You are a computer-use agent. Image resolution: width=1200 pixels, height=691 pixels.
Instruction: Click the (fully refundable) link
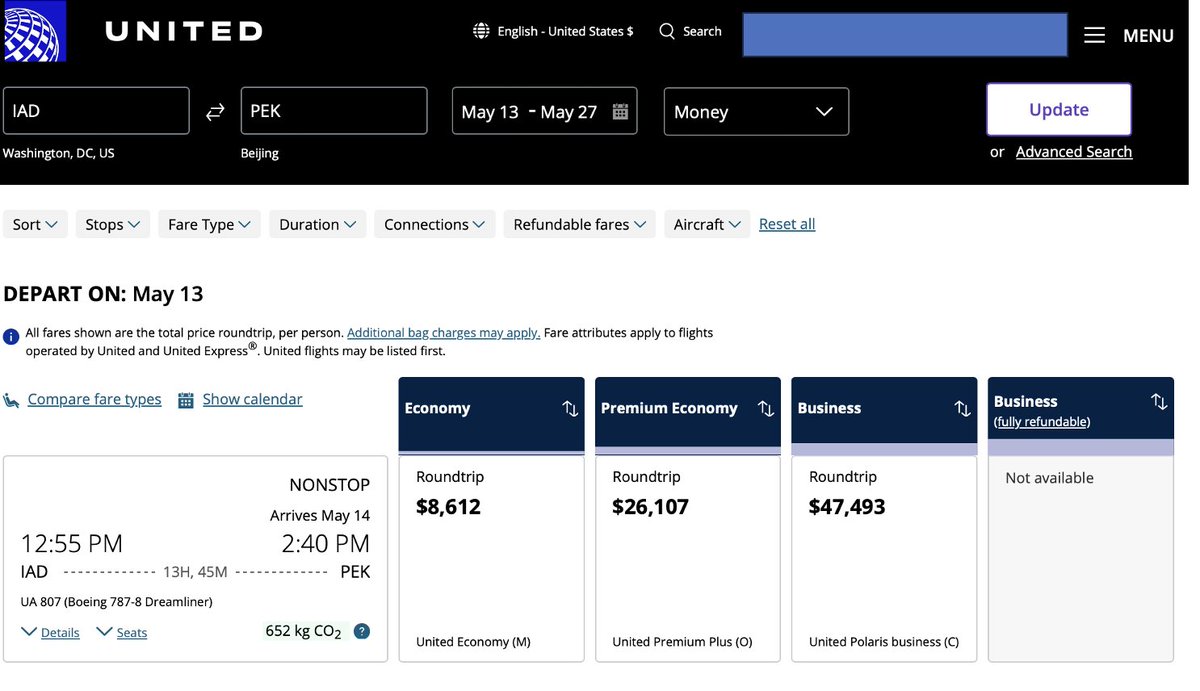tap(1042, 422)
